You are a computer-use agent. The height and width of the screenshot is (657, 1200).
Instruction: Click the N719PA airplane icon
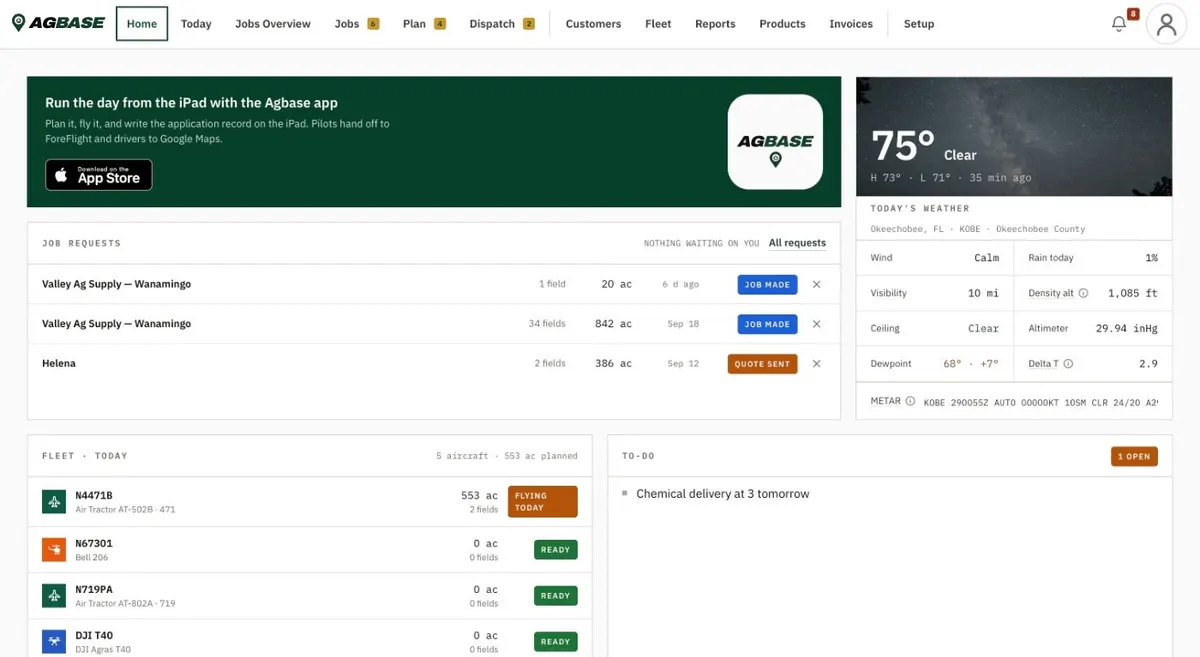click(x=54, y=596)
